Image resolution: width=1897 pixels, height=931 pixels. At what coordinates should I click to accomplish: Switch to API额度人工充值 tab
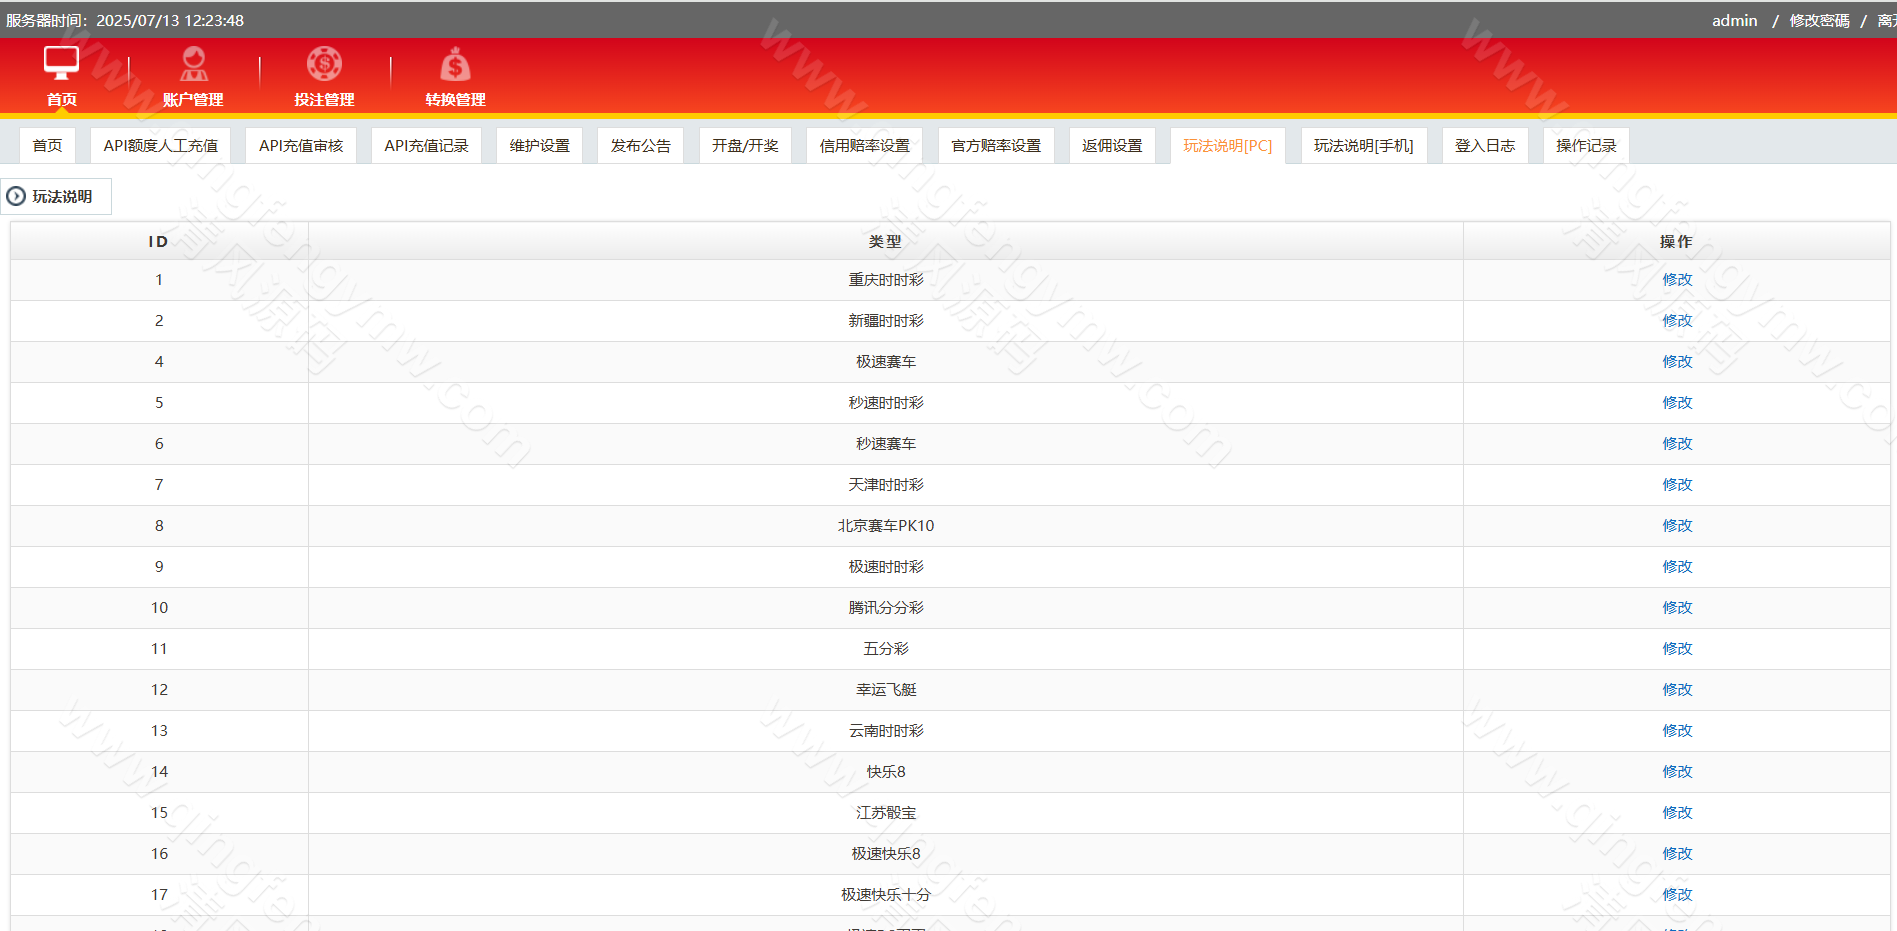[x=160, y=146]
